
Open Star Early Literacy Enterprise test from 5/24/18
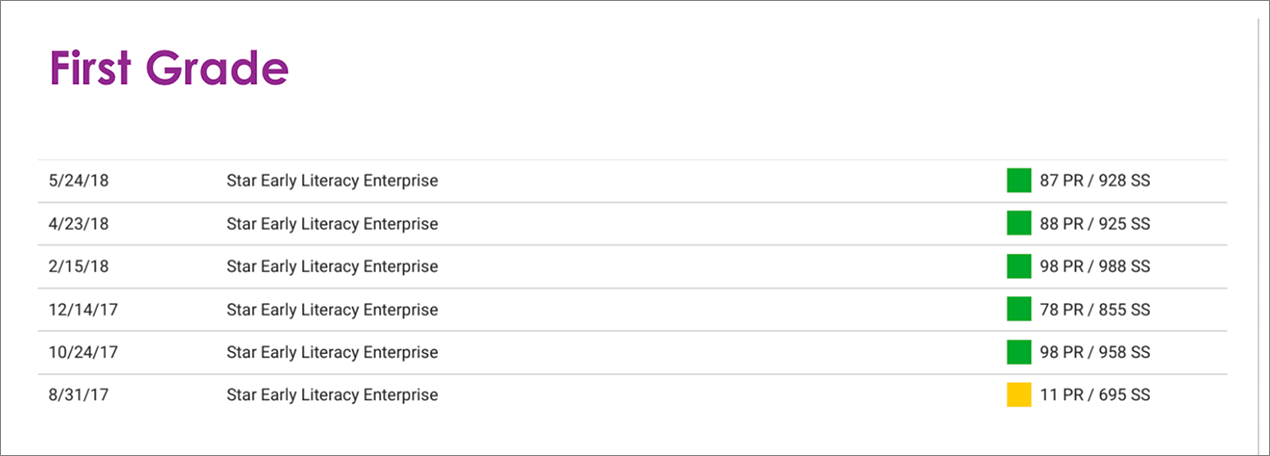[x=332, y=181]
